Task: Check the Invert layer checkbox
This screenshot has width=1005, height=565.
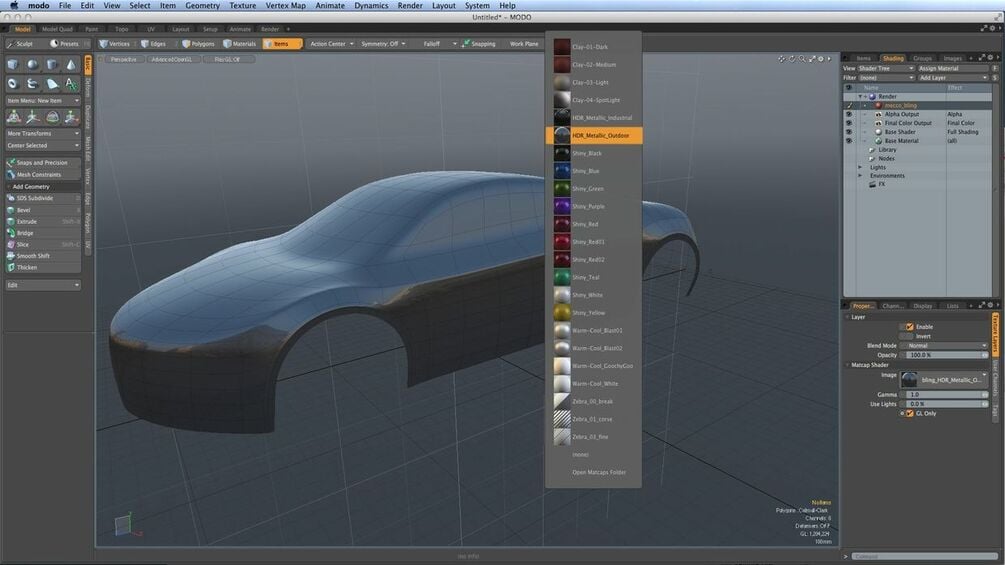Action: click(x=906, y=336)
